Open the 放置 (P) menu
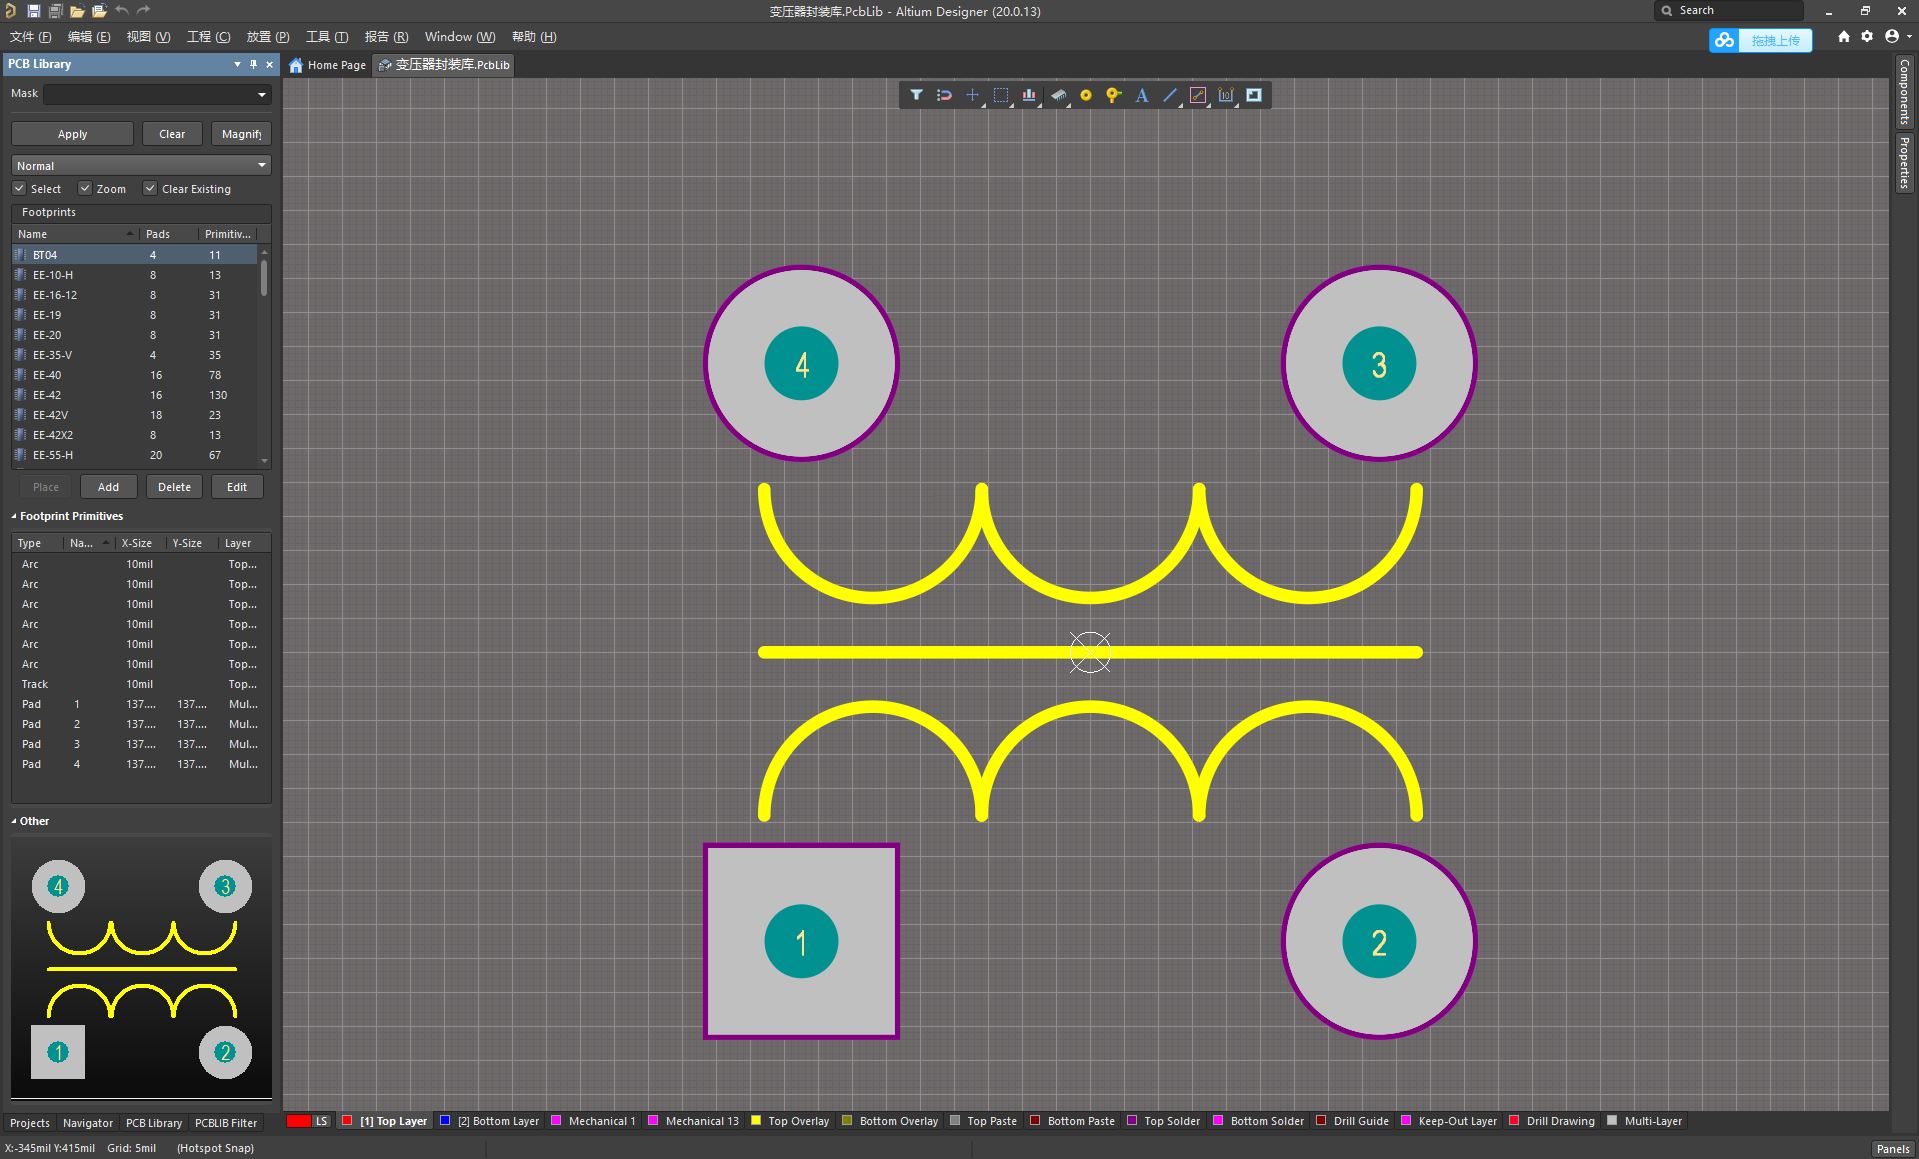1919x1159 pixels. pos(268,37)
